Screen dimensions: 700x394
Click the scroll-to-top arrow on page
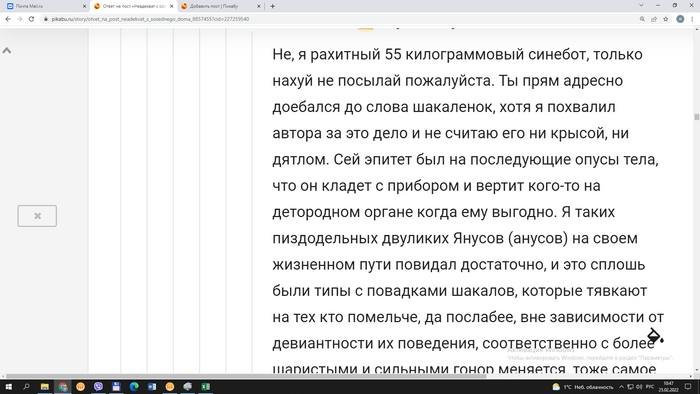7,50
